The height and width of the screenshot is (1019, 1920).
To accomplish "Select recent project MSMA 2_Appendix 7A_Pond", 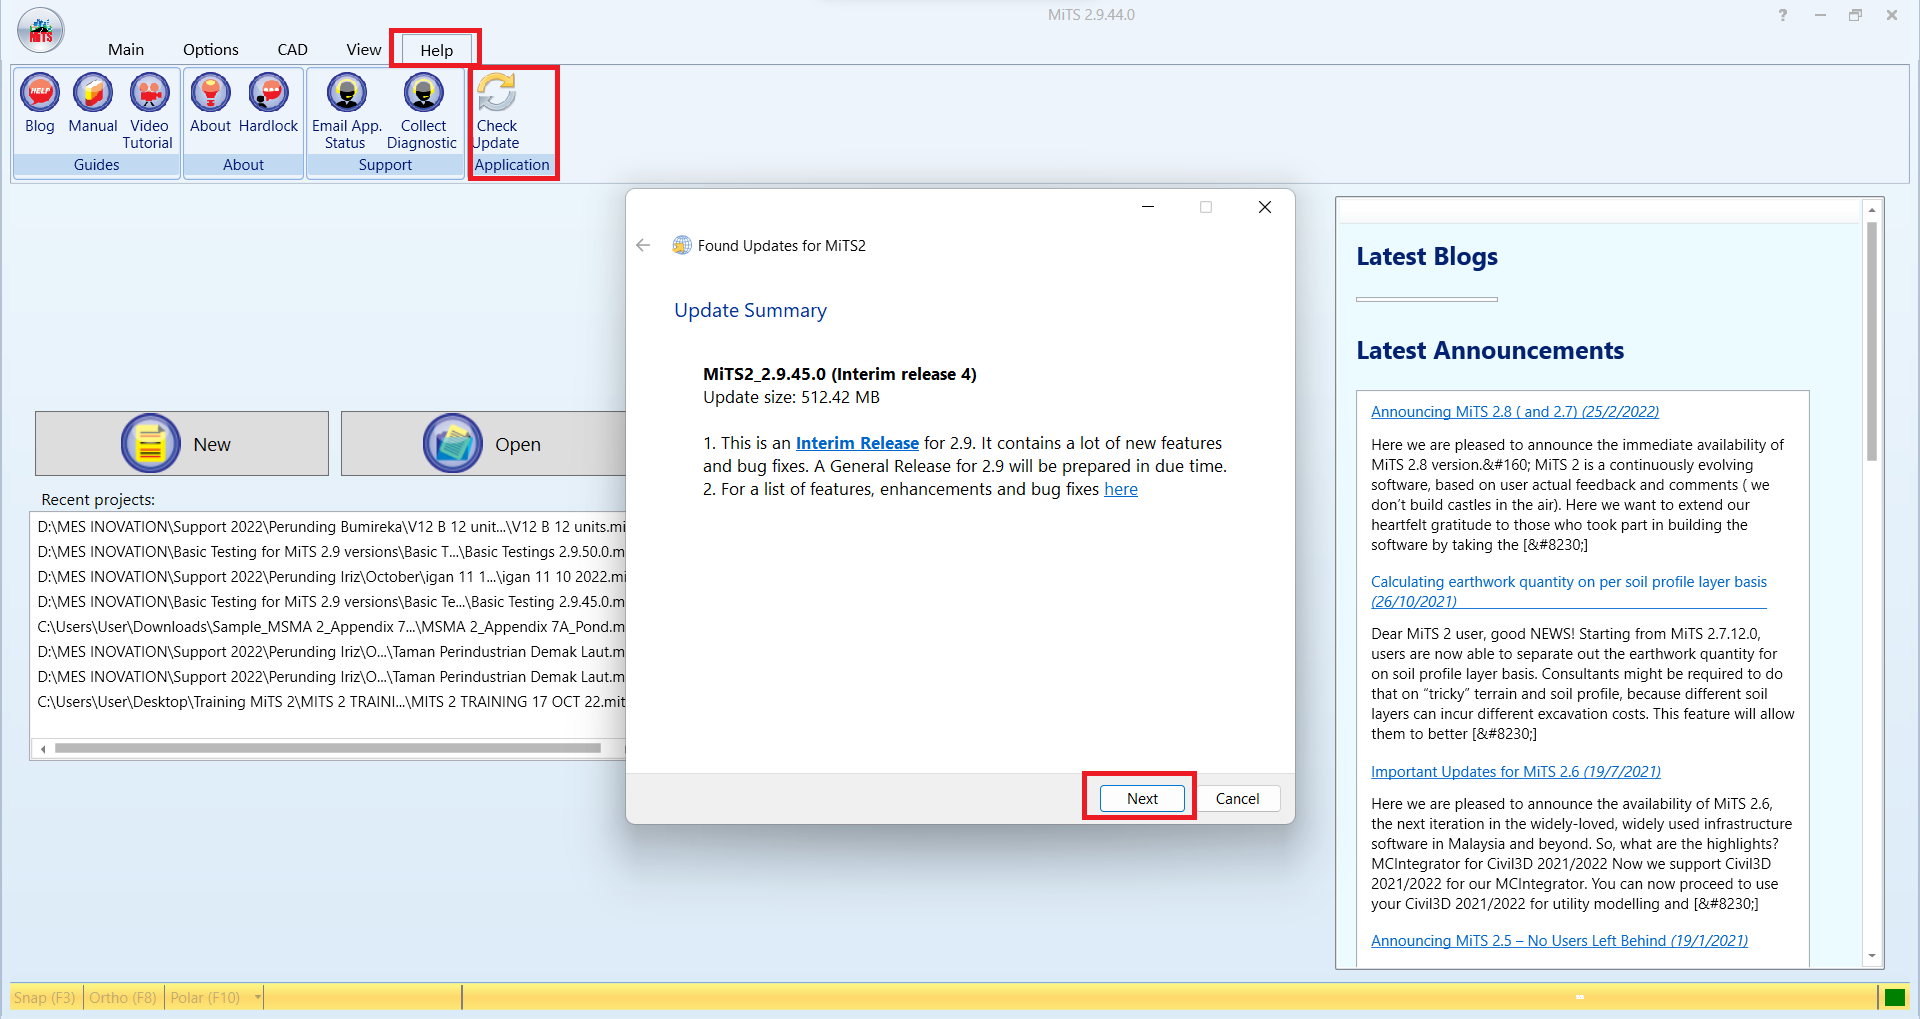I will pos(331,627).
